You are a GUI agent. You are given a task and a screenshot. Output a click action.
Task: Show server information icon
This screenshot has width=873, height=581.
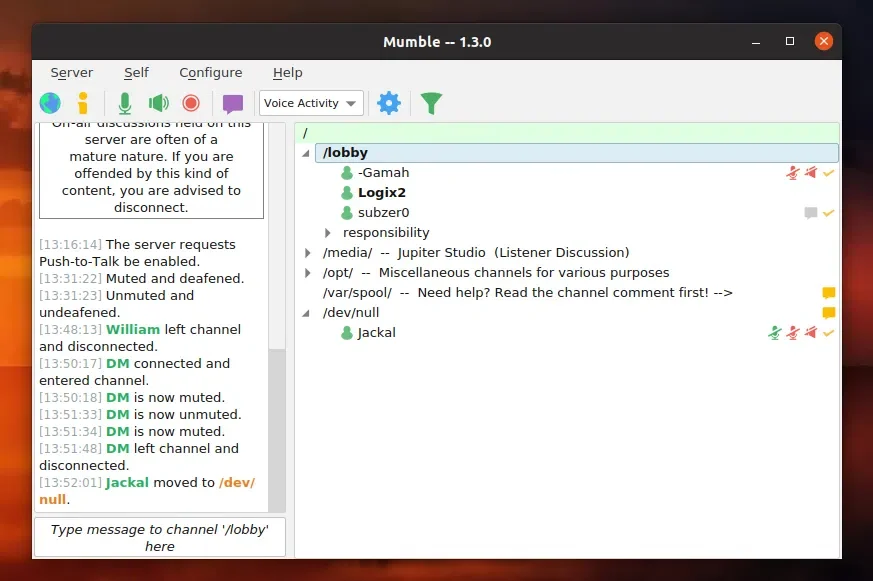pyautogui.click(x=83, y=103)
